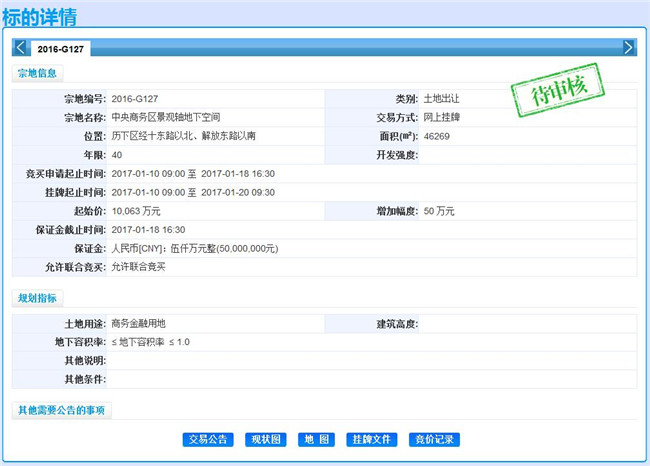Open the 挂牌文件 listing documents

coord(372,439)
